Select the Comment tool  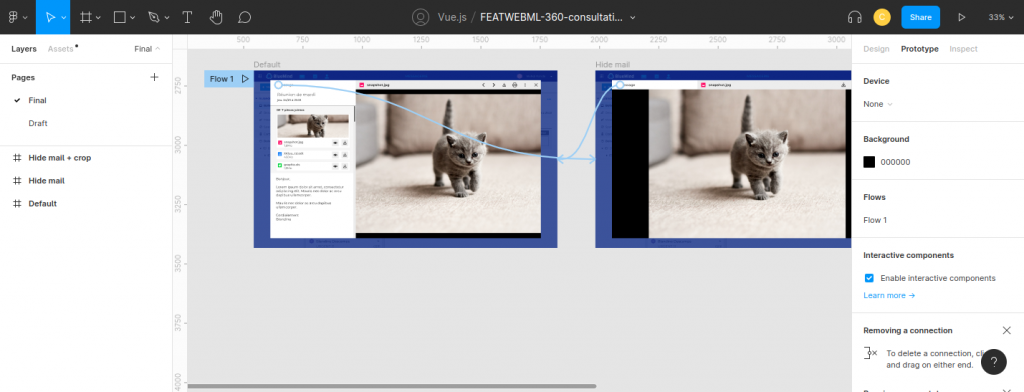[244, 17]
